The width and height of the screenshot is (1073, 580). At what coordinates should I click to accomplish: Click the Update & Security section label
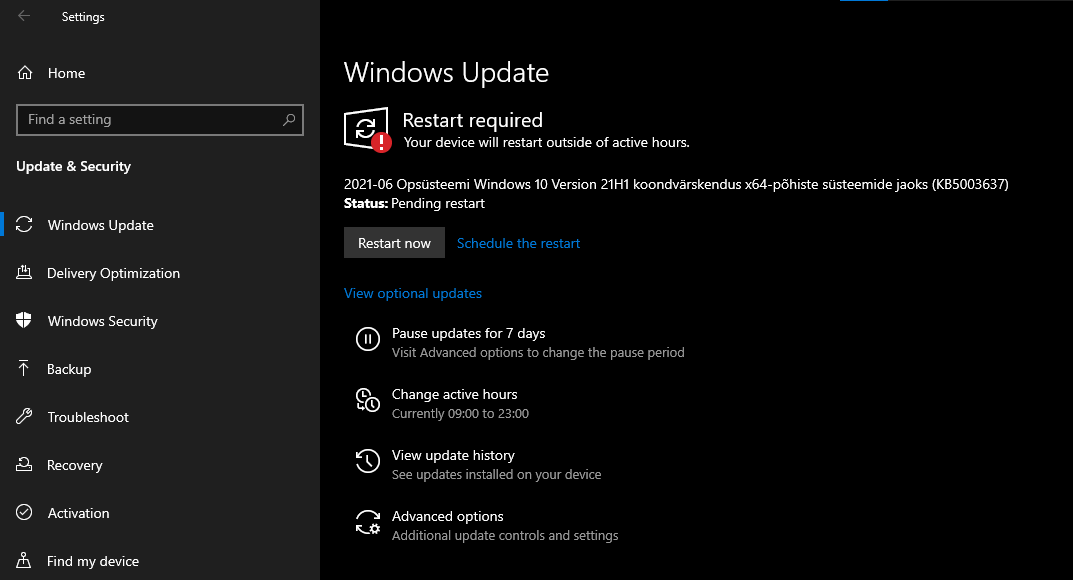73,166
